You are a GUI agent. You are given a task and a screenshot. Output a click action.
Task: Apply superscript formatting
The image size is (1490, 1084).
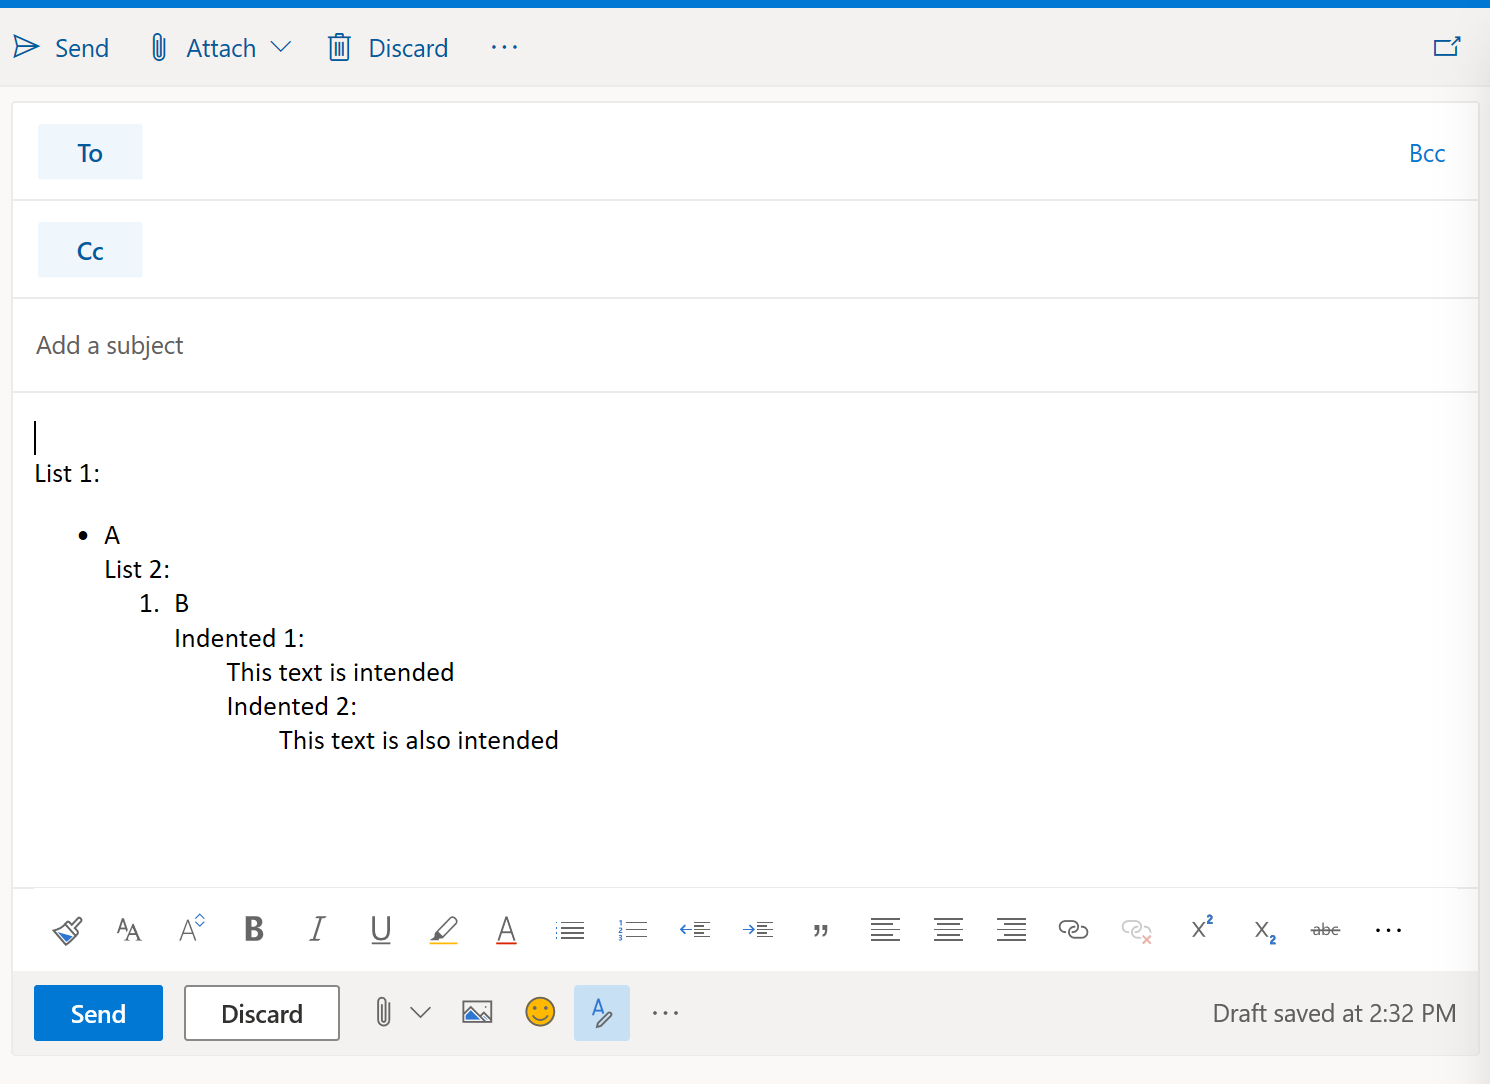pos(1200,928)
